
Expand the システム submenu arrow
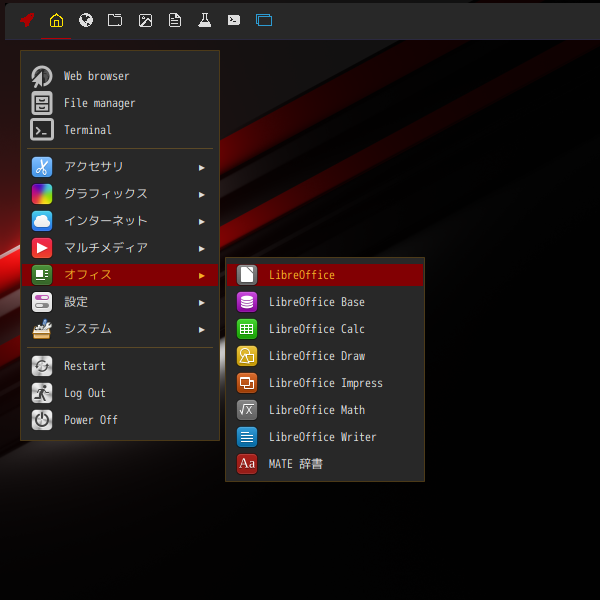[202, 329]
